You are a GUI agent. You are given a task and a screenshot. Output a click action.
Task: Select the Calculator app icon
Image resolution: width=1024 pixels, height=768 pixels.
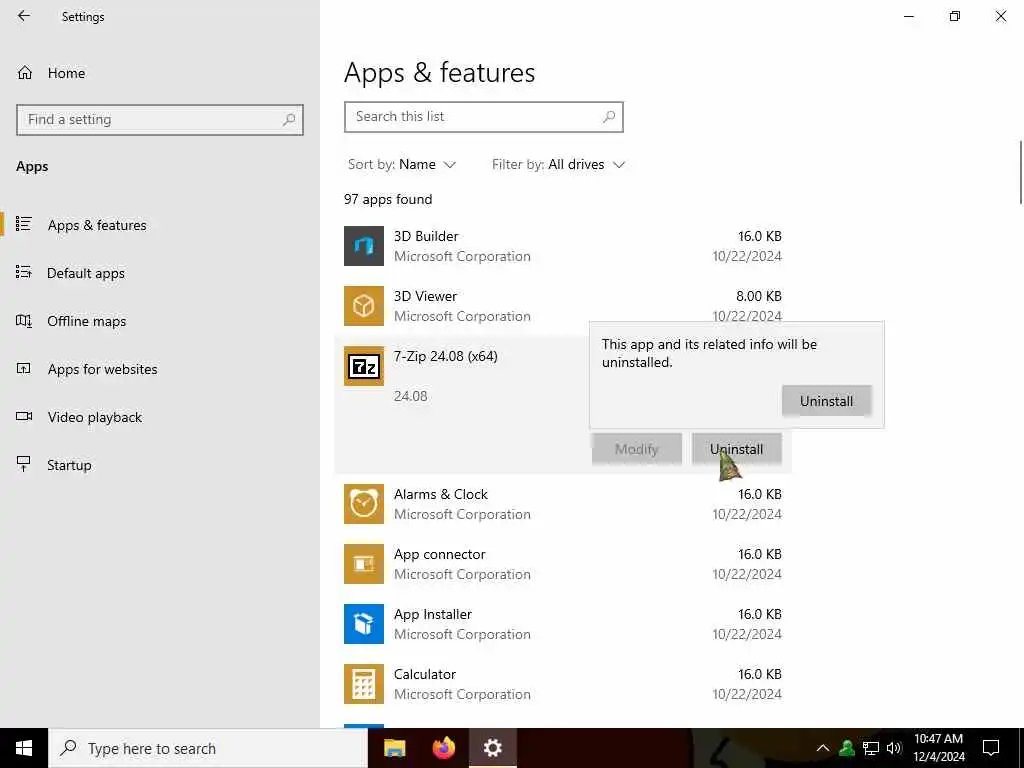[364, 684]
